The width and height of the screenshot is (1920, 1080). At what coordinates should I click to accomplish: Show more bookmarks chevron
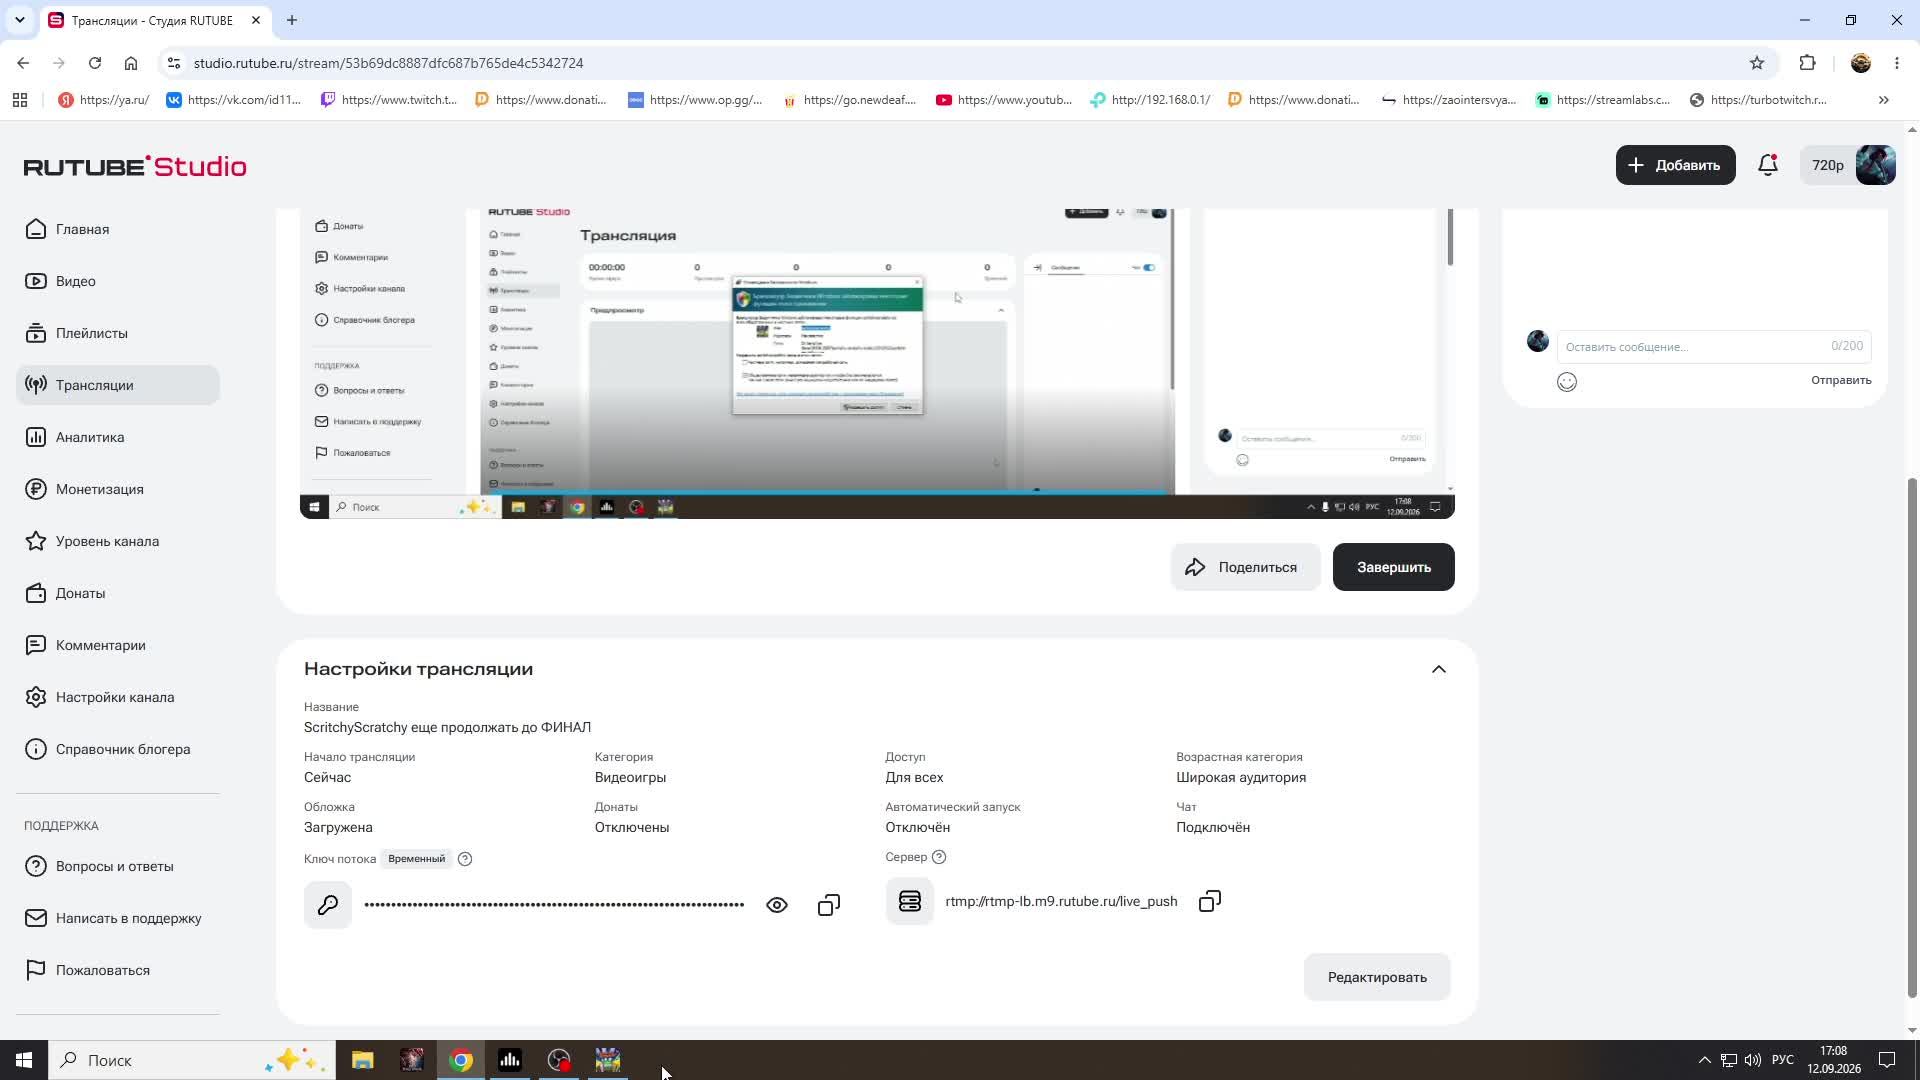(x=1884, y=100)
